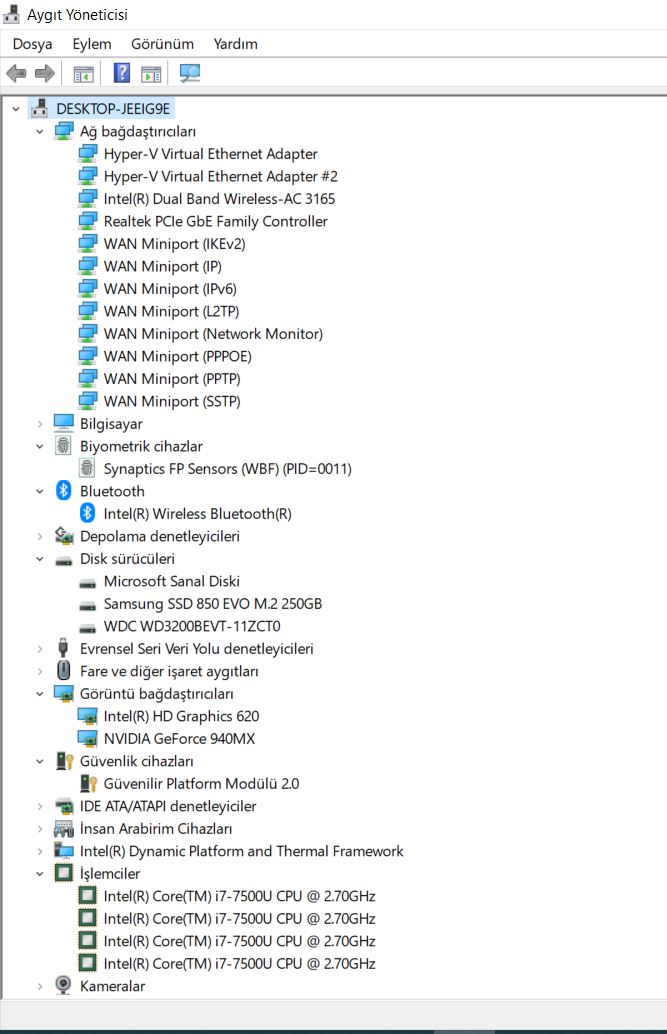
Task: Click the USB icon beside Evrensel Seri Veri Yolu denetleyicileri
Action: (x=63, y=648)
